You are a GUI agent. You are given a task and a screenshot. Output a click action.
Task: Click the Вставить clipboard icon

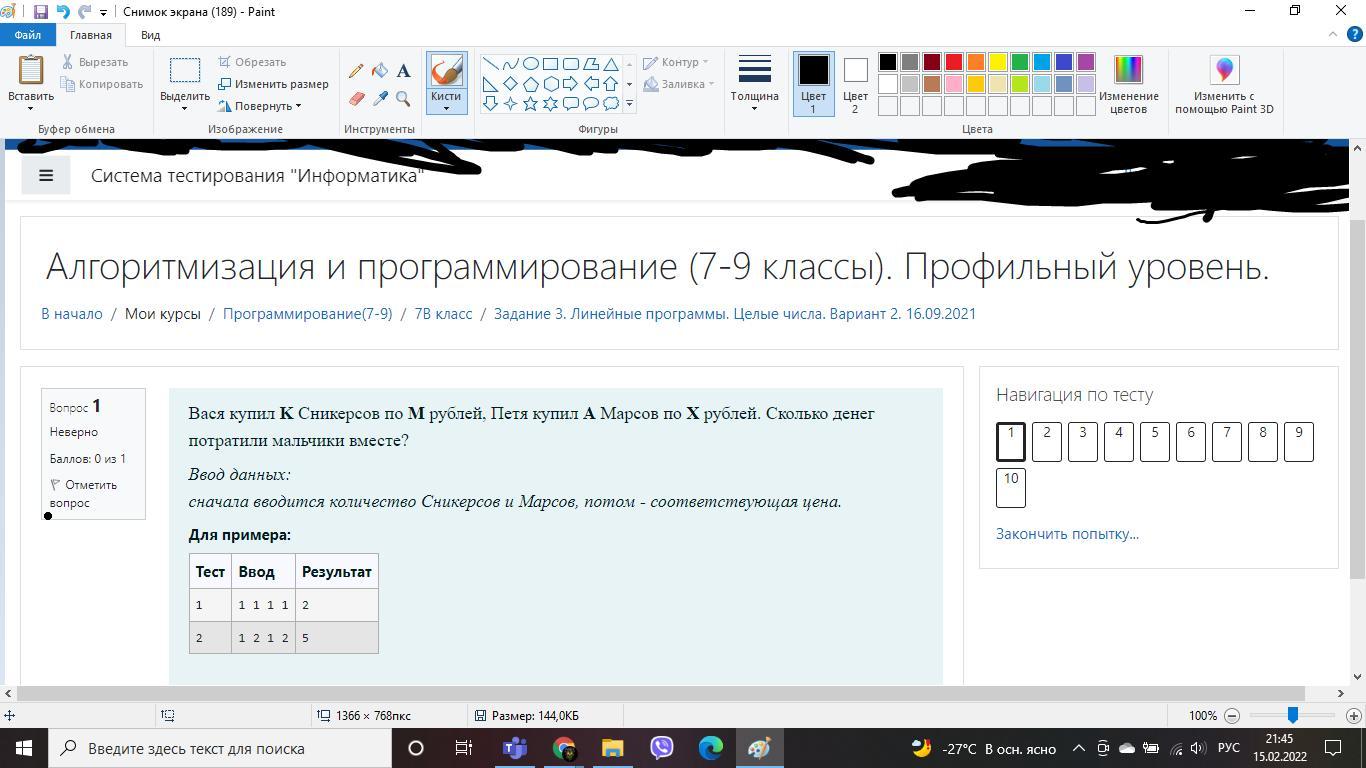click(x=31, y=70)
